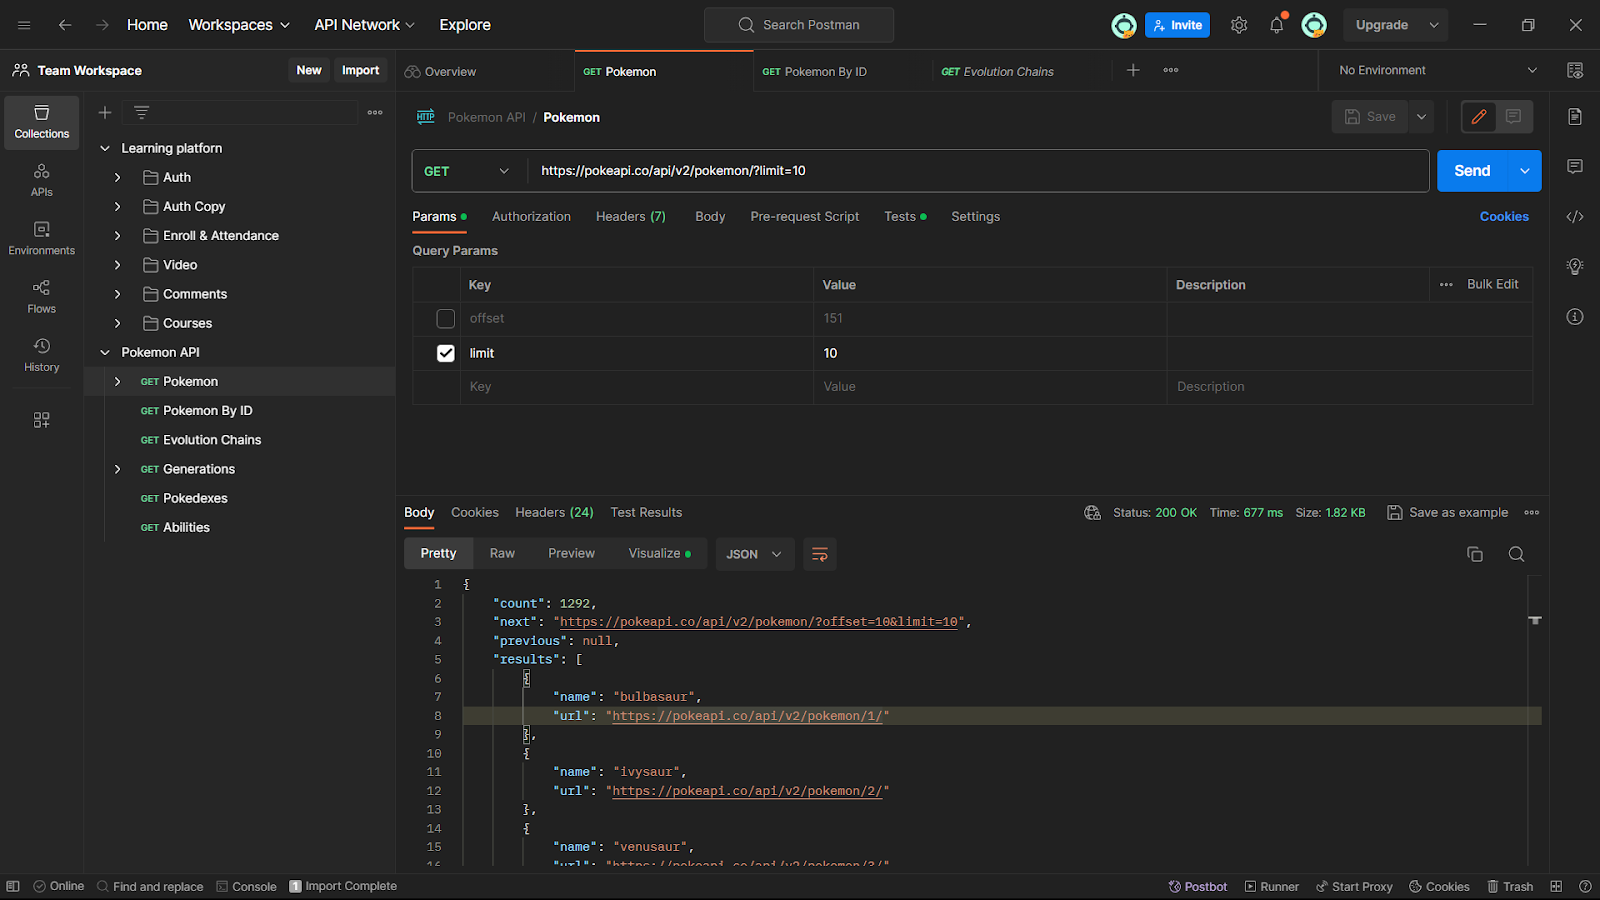Toggle line wrap in response
This screenshot has height=900, width=1600.
tap(820, 554)
